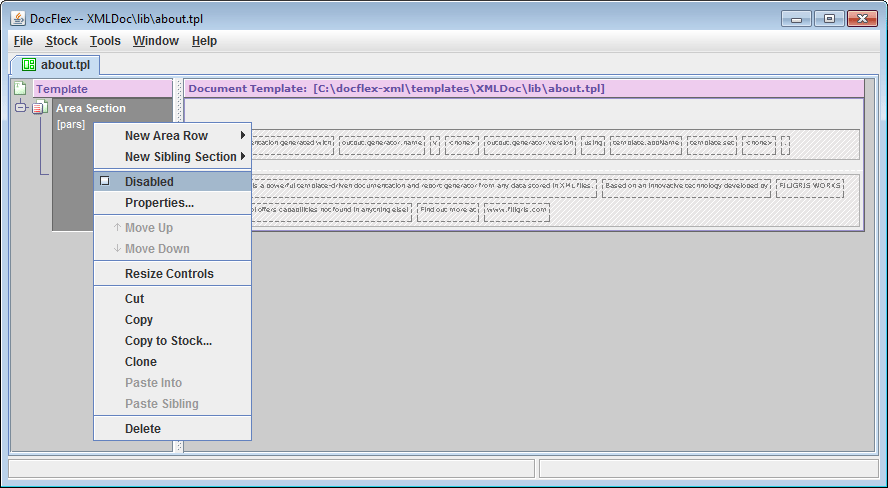Click the www.filigris.com control in template
This screenshot has height=488, width=888.
pyautogui.click(x=516, y=210)
